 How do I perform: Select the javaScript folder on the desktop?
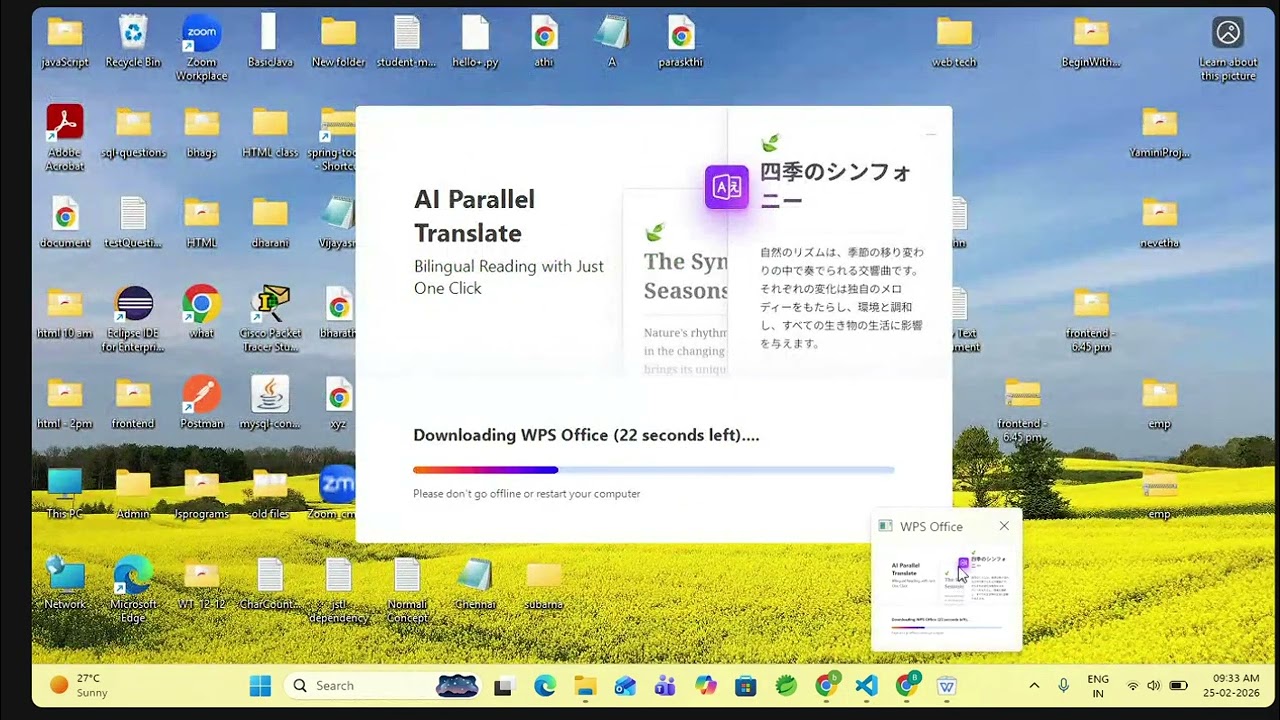[x=65, y=42]
